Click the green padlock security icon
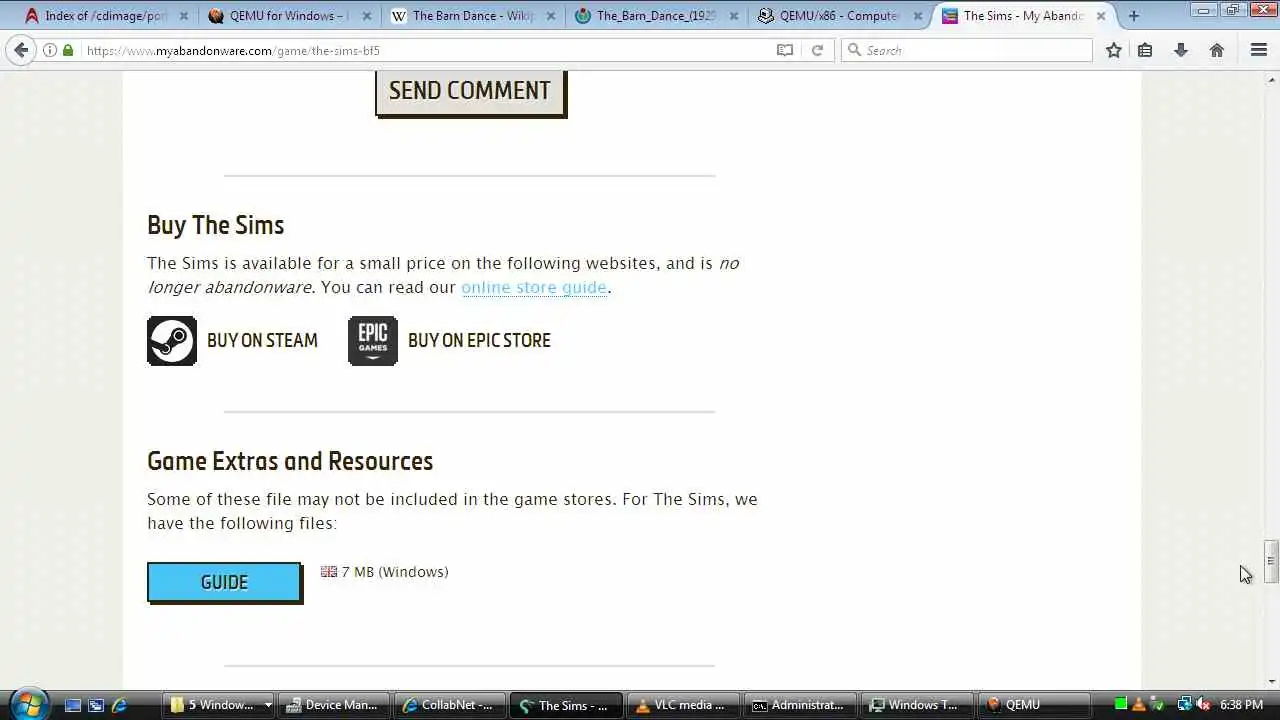The image size is (1280, 720). pos(68,50)
